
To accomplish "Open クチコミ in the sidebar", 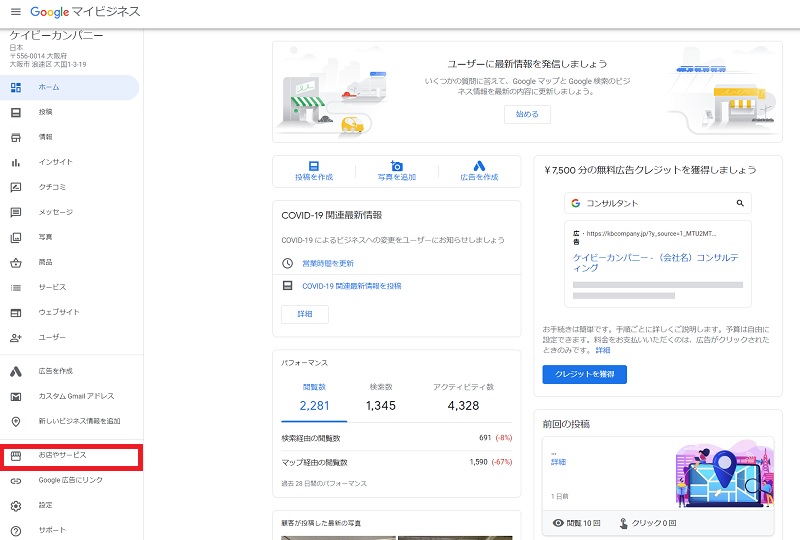I will [x=69, y=187].
